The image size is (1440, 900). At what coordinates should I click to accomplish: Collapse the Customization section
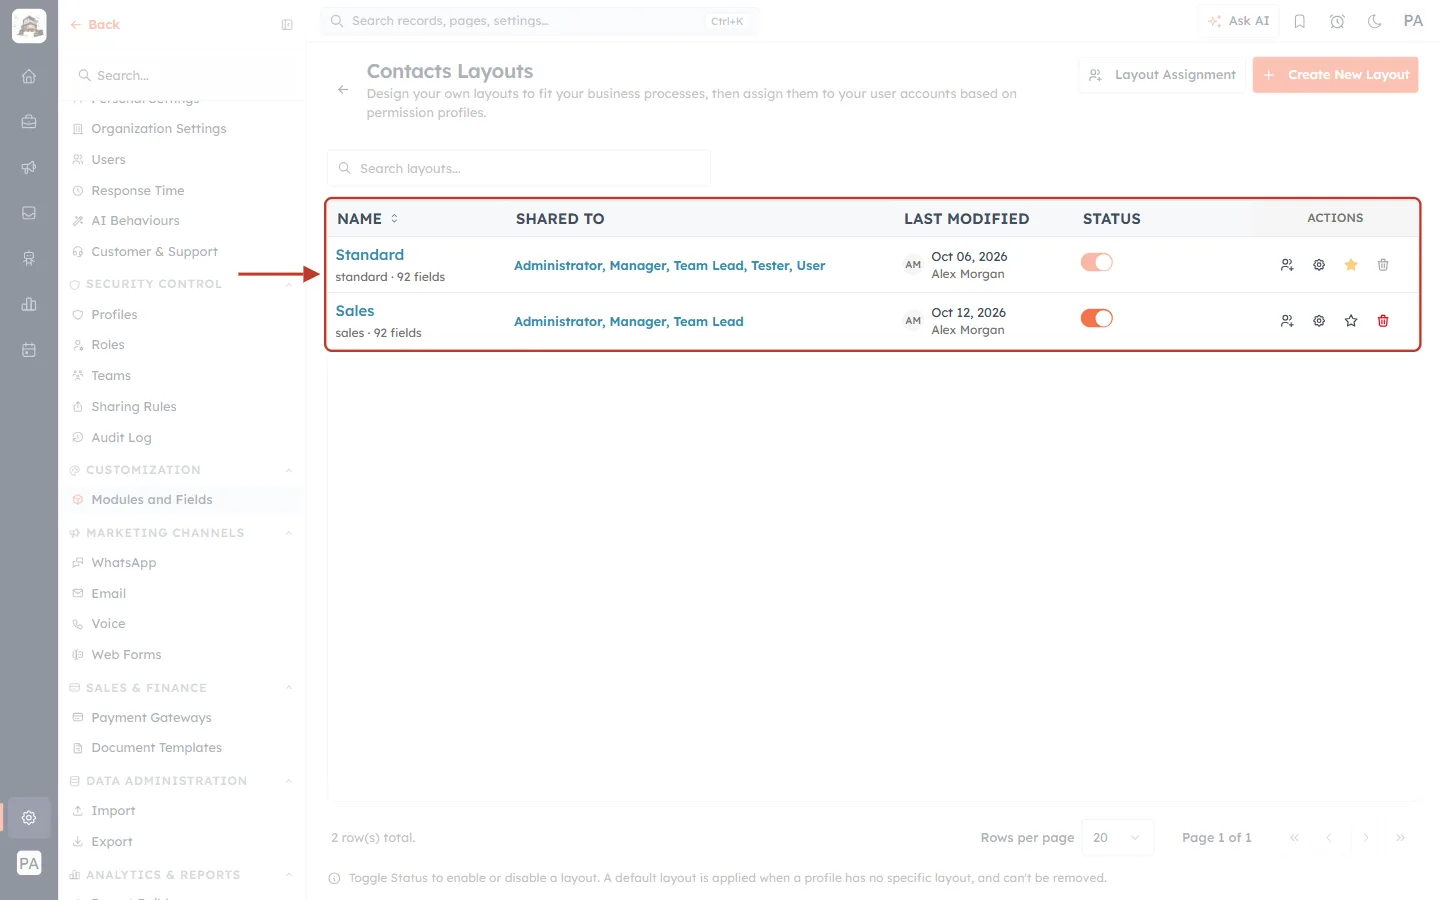click(x=289, y=470)
